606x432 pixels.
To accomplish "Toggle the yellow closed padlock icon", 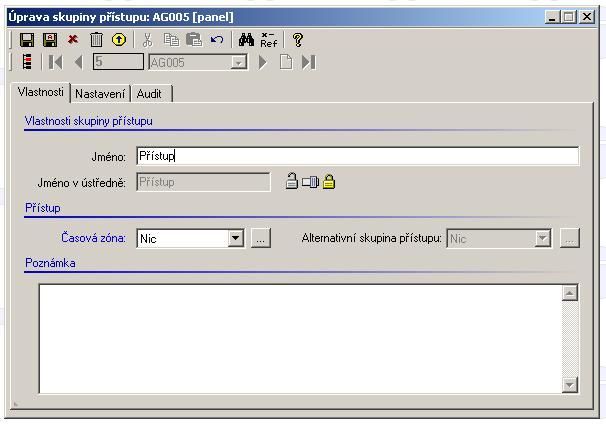I will coord(329,182).
